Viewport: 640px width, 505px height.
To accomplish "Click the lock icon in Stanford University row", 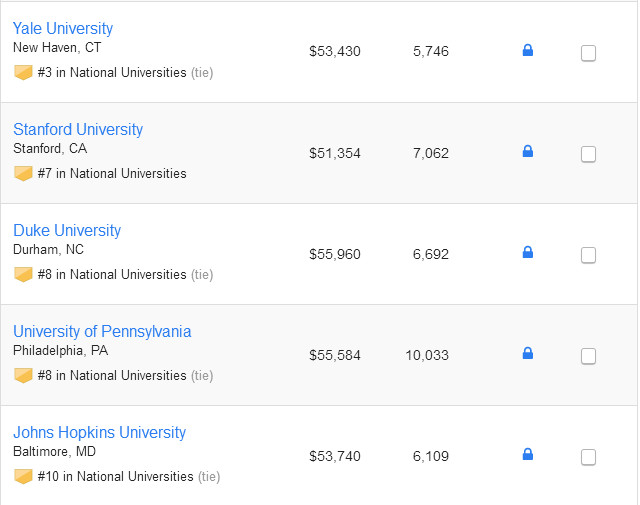I will 528,151.
